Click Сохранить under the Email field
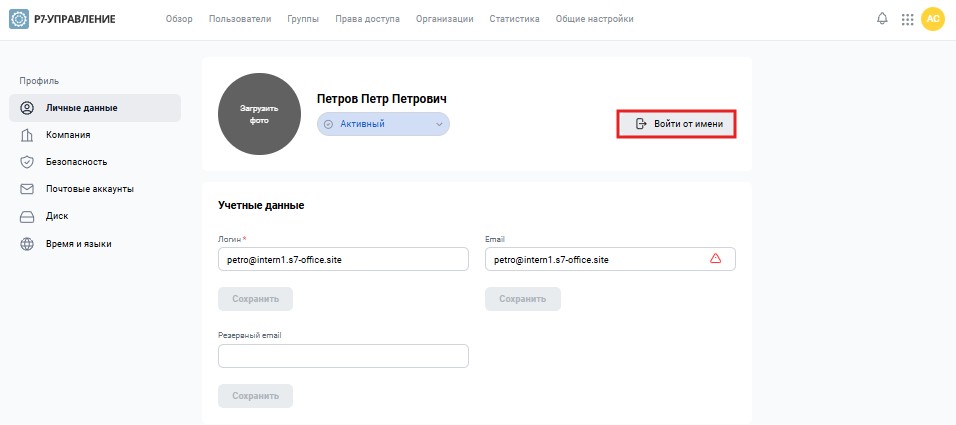The image size is (956, 425). (523, 299)
